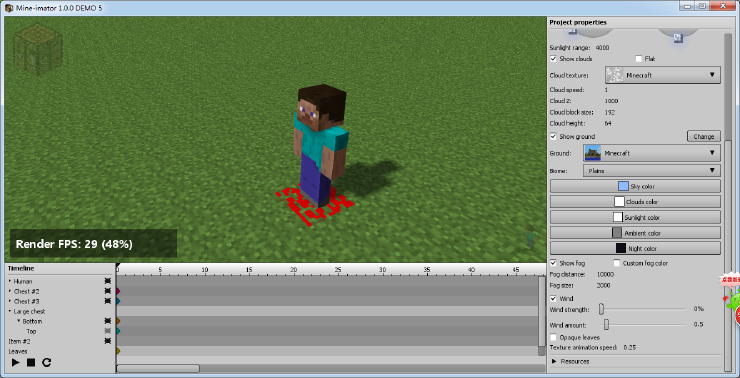This screenshot has height=378, width=740.
Task: Disable the Show clouds checkbox
Action: (x=554, y=59)
